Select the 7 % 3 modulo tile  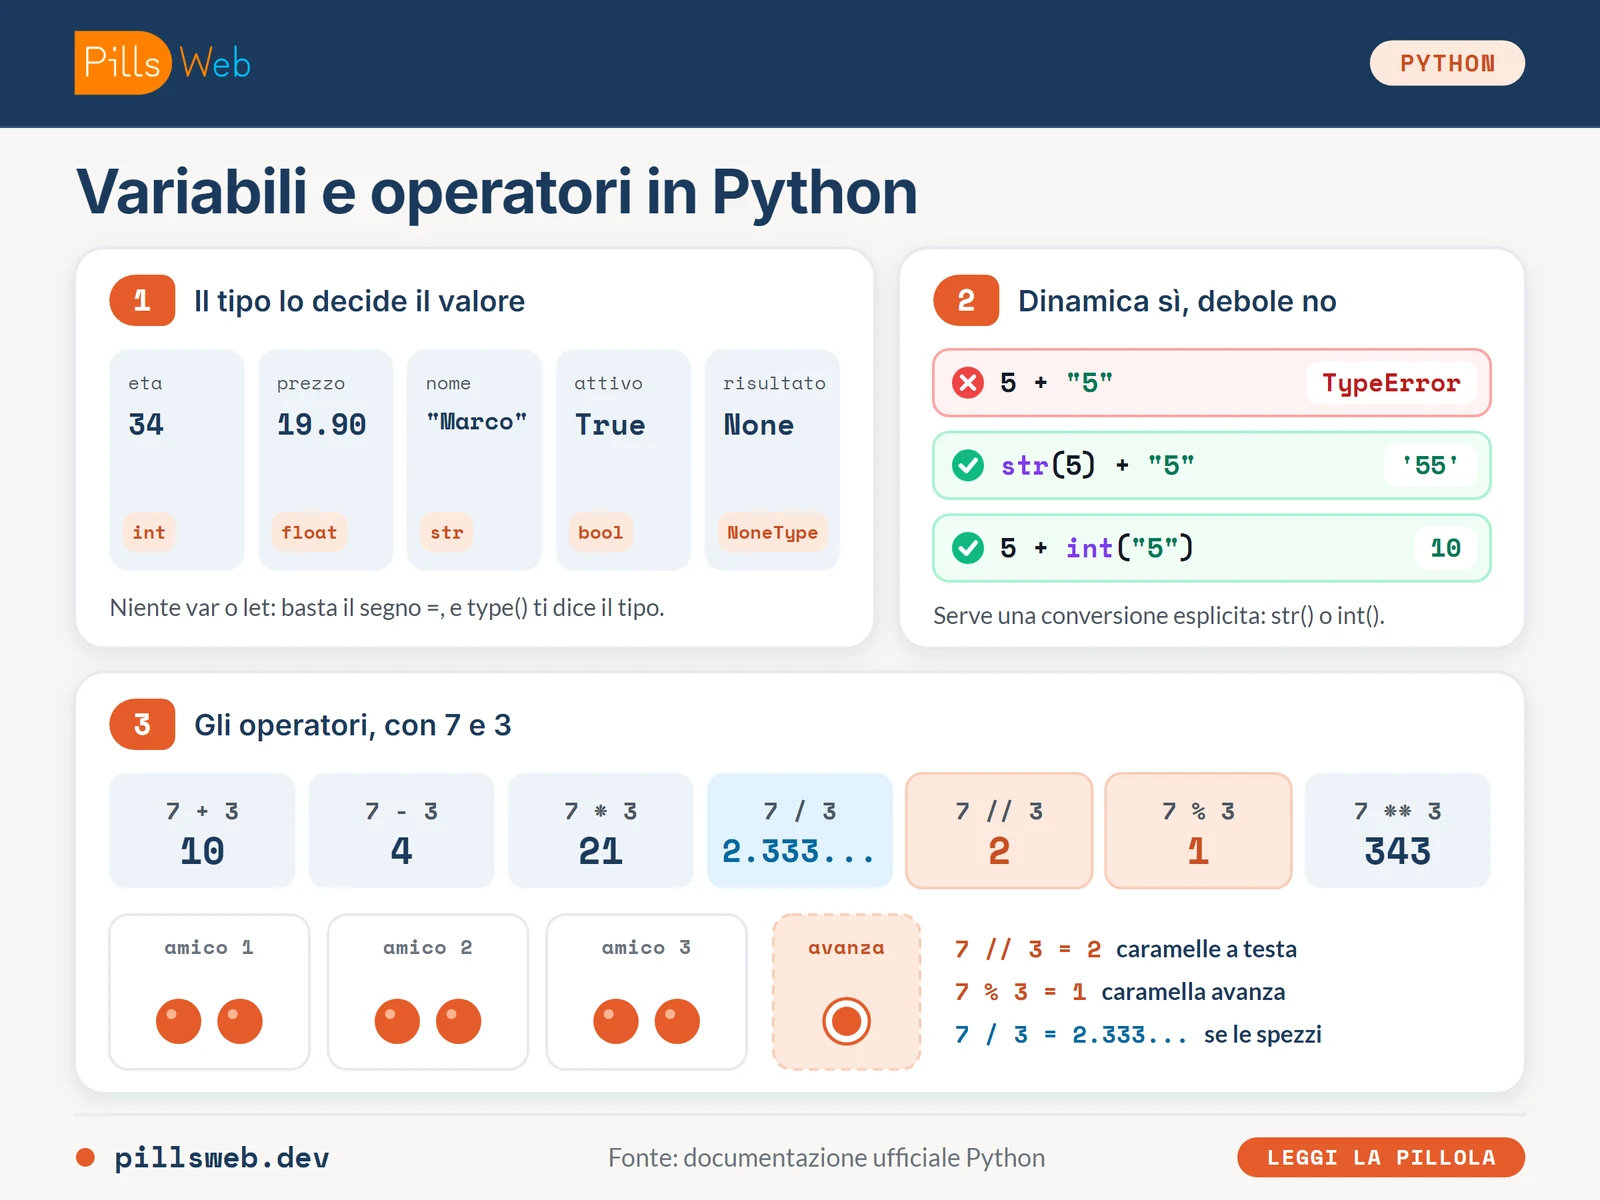(x=1198, y=830)
